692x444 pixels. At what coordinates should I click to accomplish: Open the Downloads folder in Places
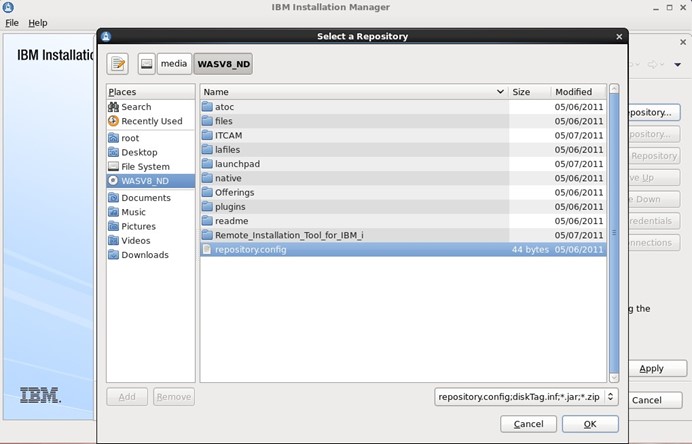tap(145, 255)
